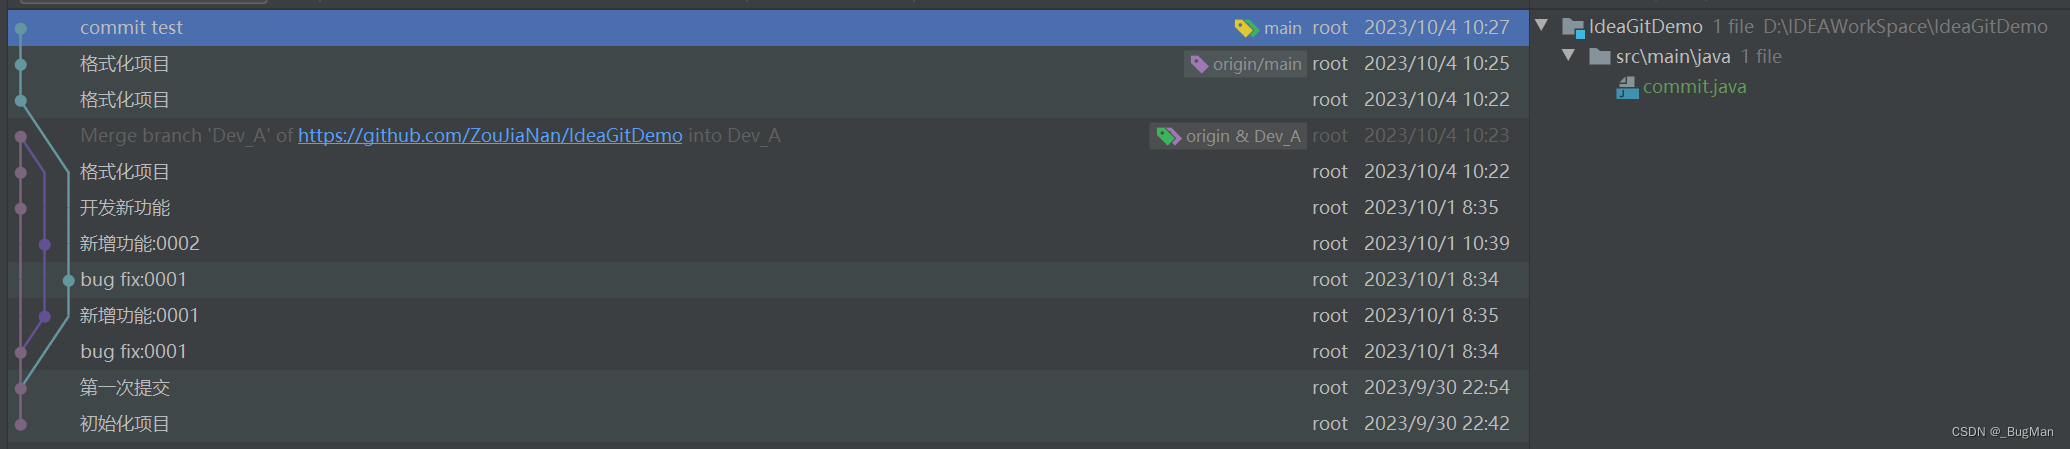Viewport: 2070px width, 449px height.
Task: Select commit.java in the changed files tree
Action: point(1694,87)
